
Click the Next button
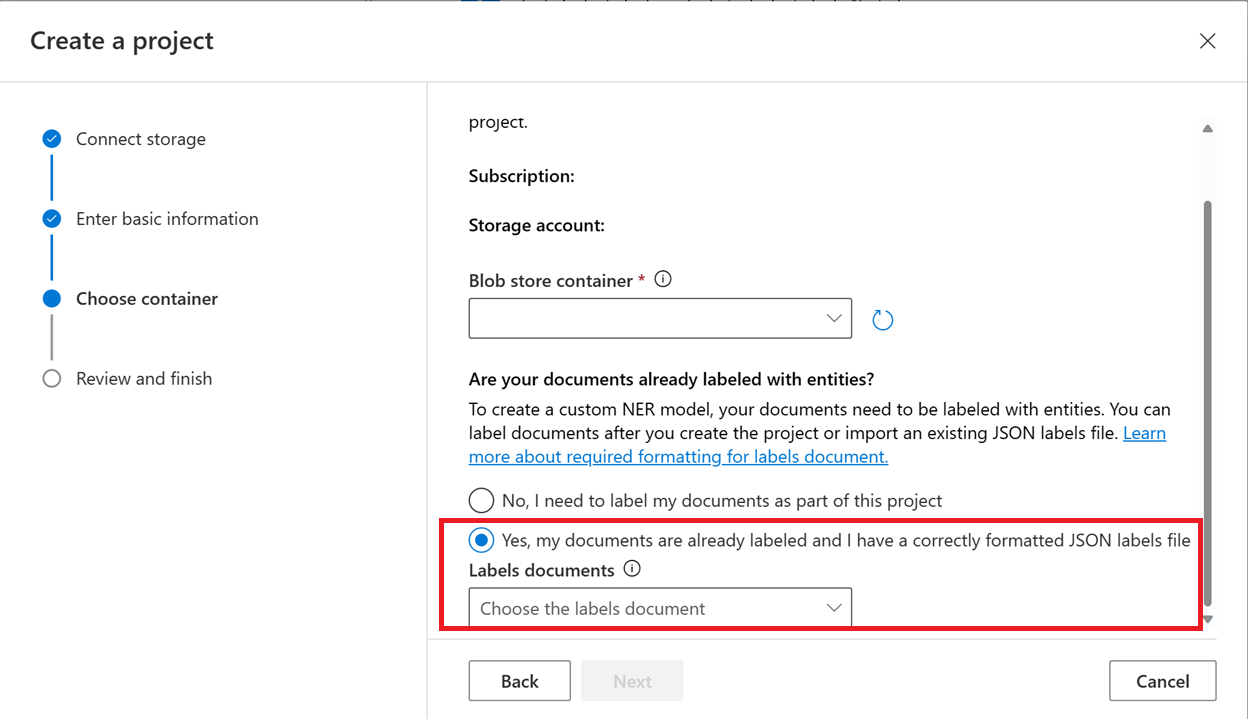[x=632, y=681]
